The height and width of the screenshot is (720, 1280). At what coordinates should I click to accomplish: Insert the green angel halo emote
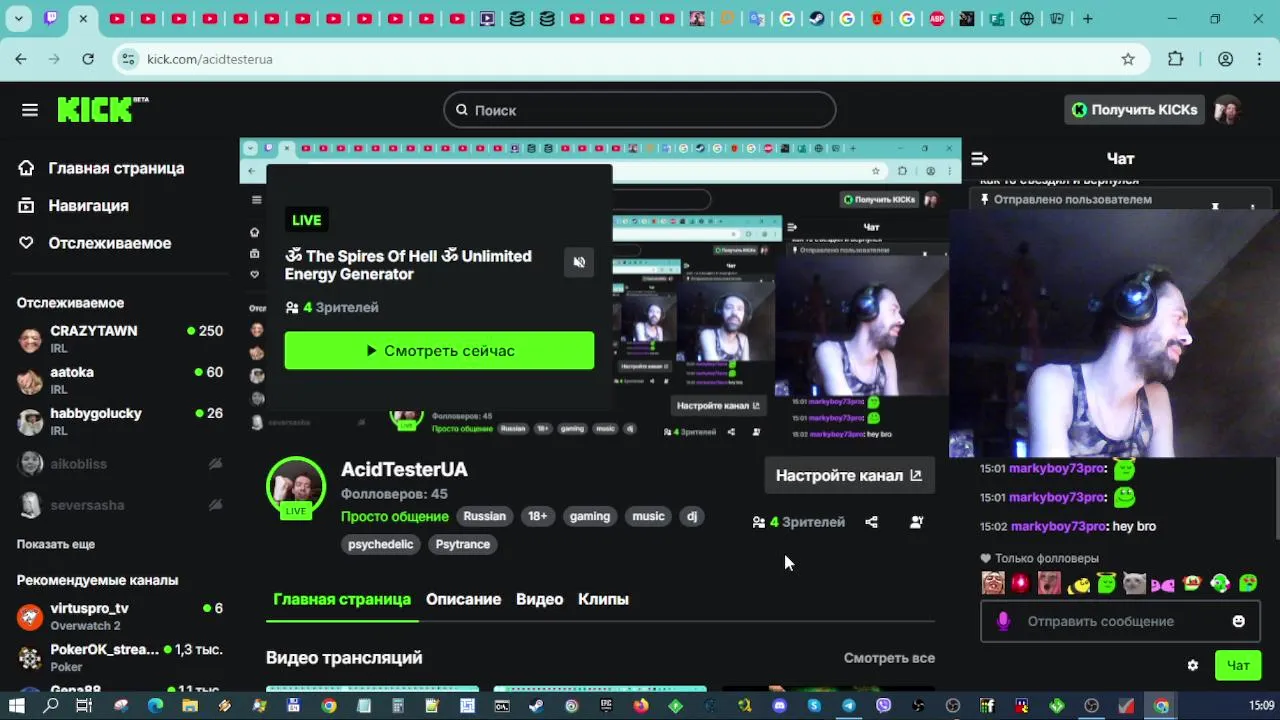(x=1106, y=583)
